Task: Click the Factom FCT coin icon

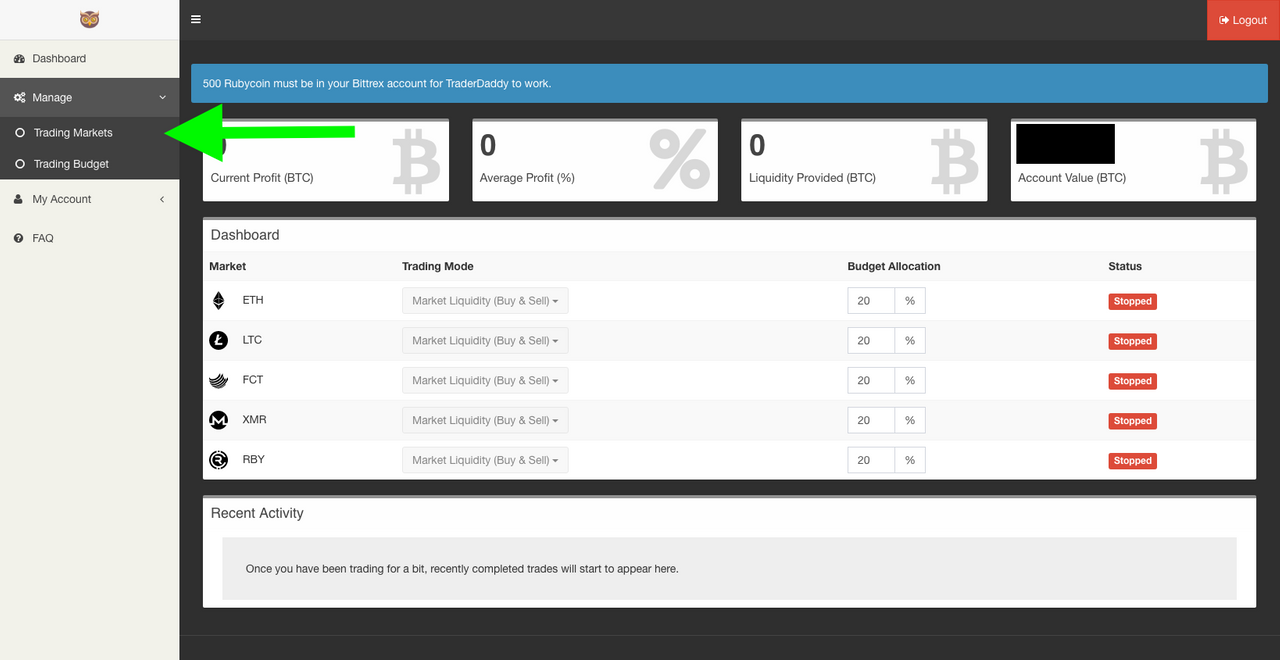Action: 219,381
